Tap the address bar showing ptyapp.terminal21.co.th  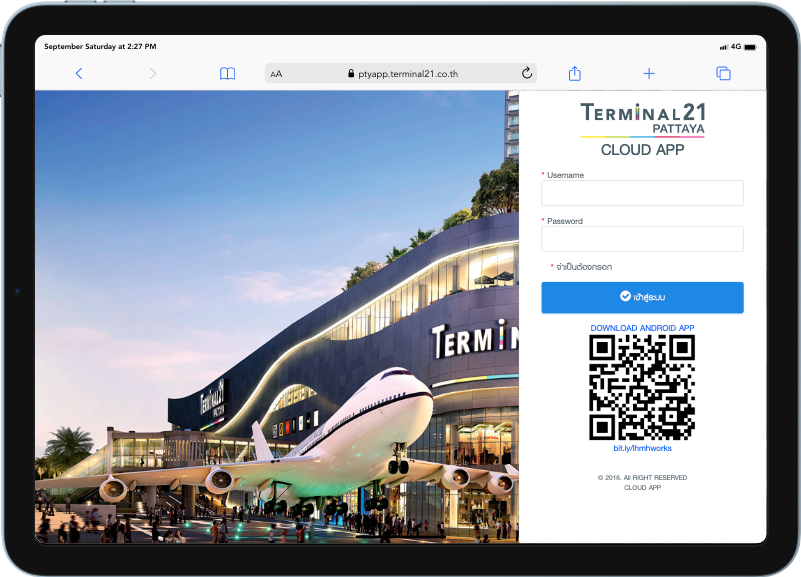410,73
